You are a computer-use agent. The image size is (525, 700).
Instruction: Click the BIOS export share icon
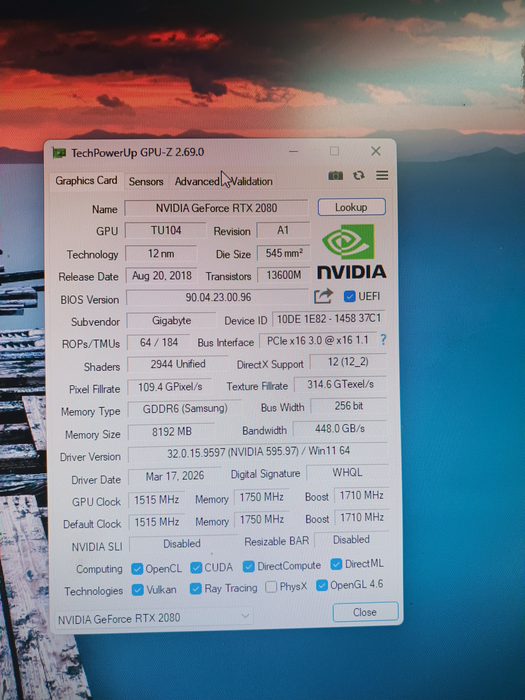323,296
